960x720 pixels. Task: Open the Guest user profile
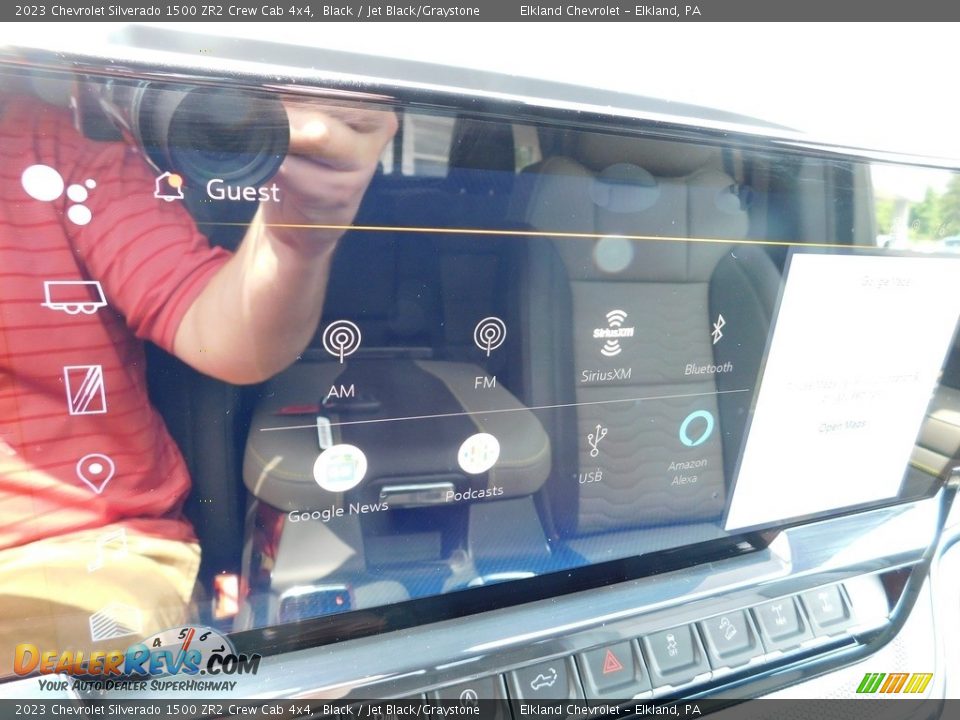coord(243,190)
